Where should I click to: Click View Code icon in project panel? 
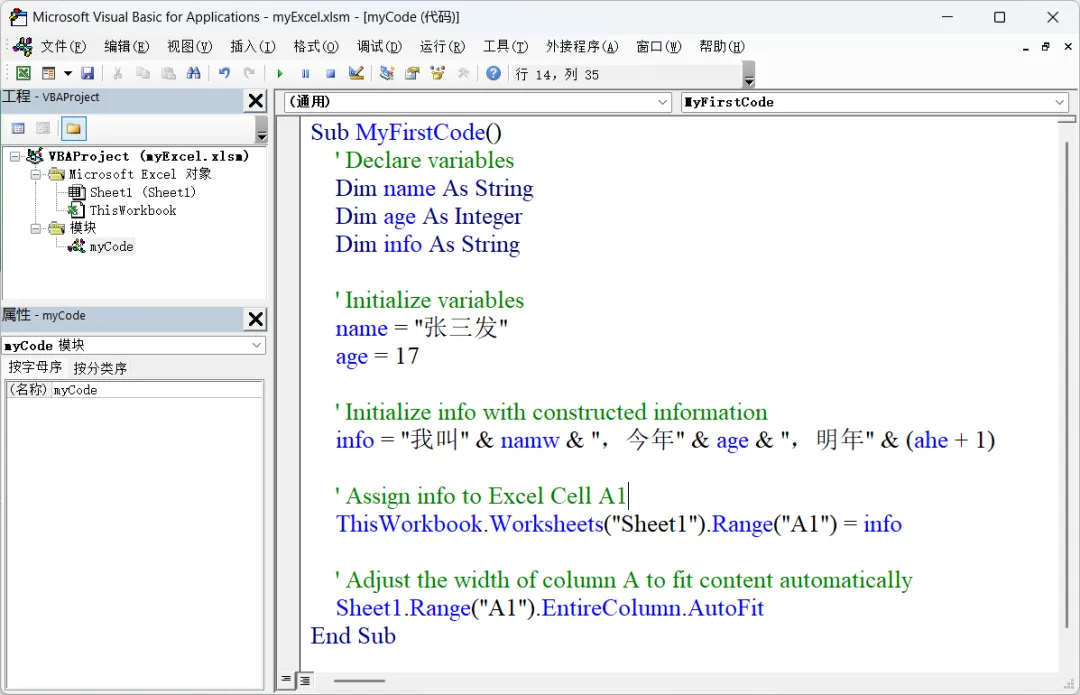(19, 128)
